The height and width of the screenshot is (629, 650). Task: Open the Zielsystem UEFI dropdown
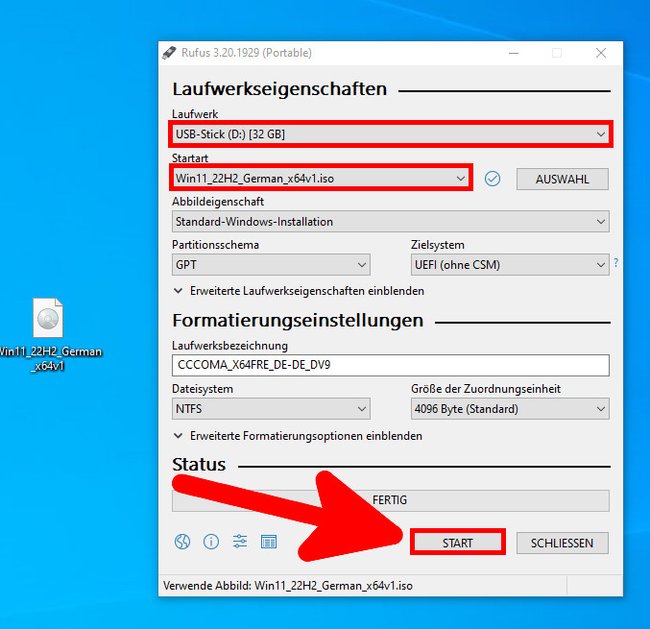(510, 265)
